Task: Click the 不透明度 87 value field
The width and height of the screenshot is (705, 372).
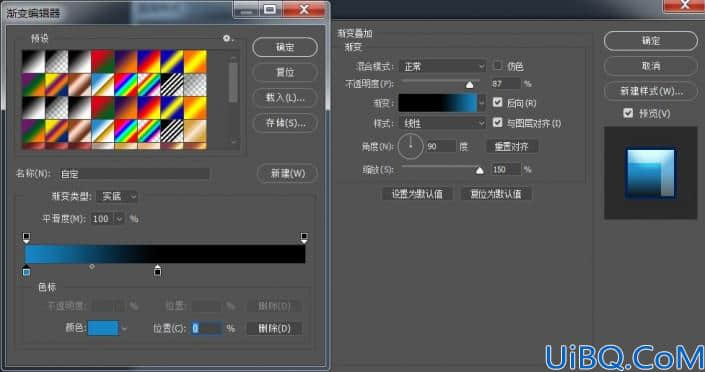Action: [x=505, y=84]
